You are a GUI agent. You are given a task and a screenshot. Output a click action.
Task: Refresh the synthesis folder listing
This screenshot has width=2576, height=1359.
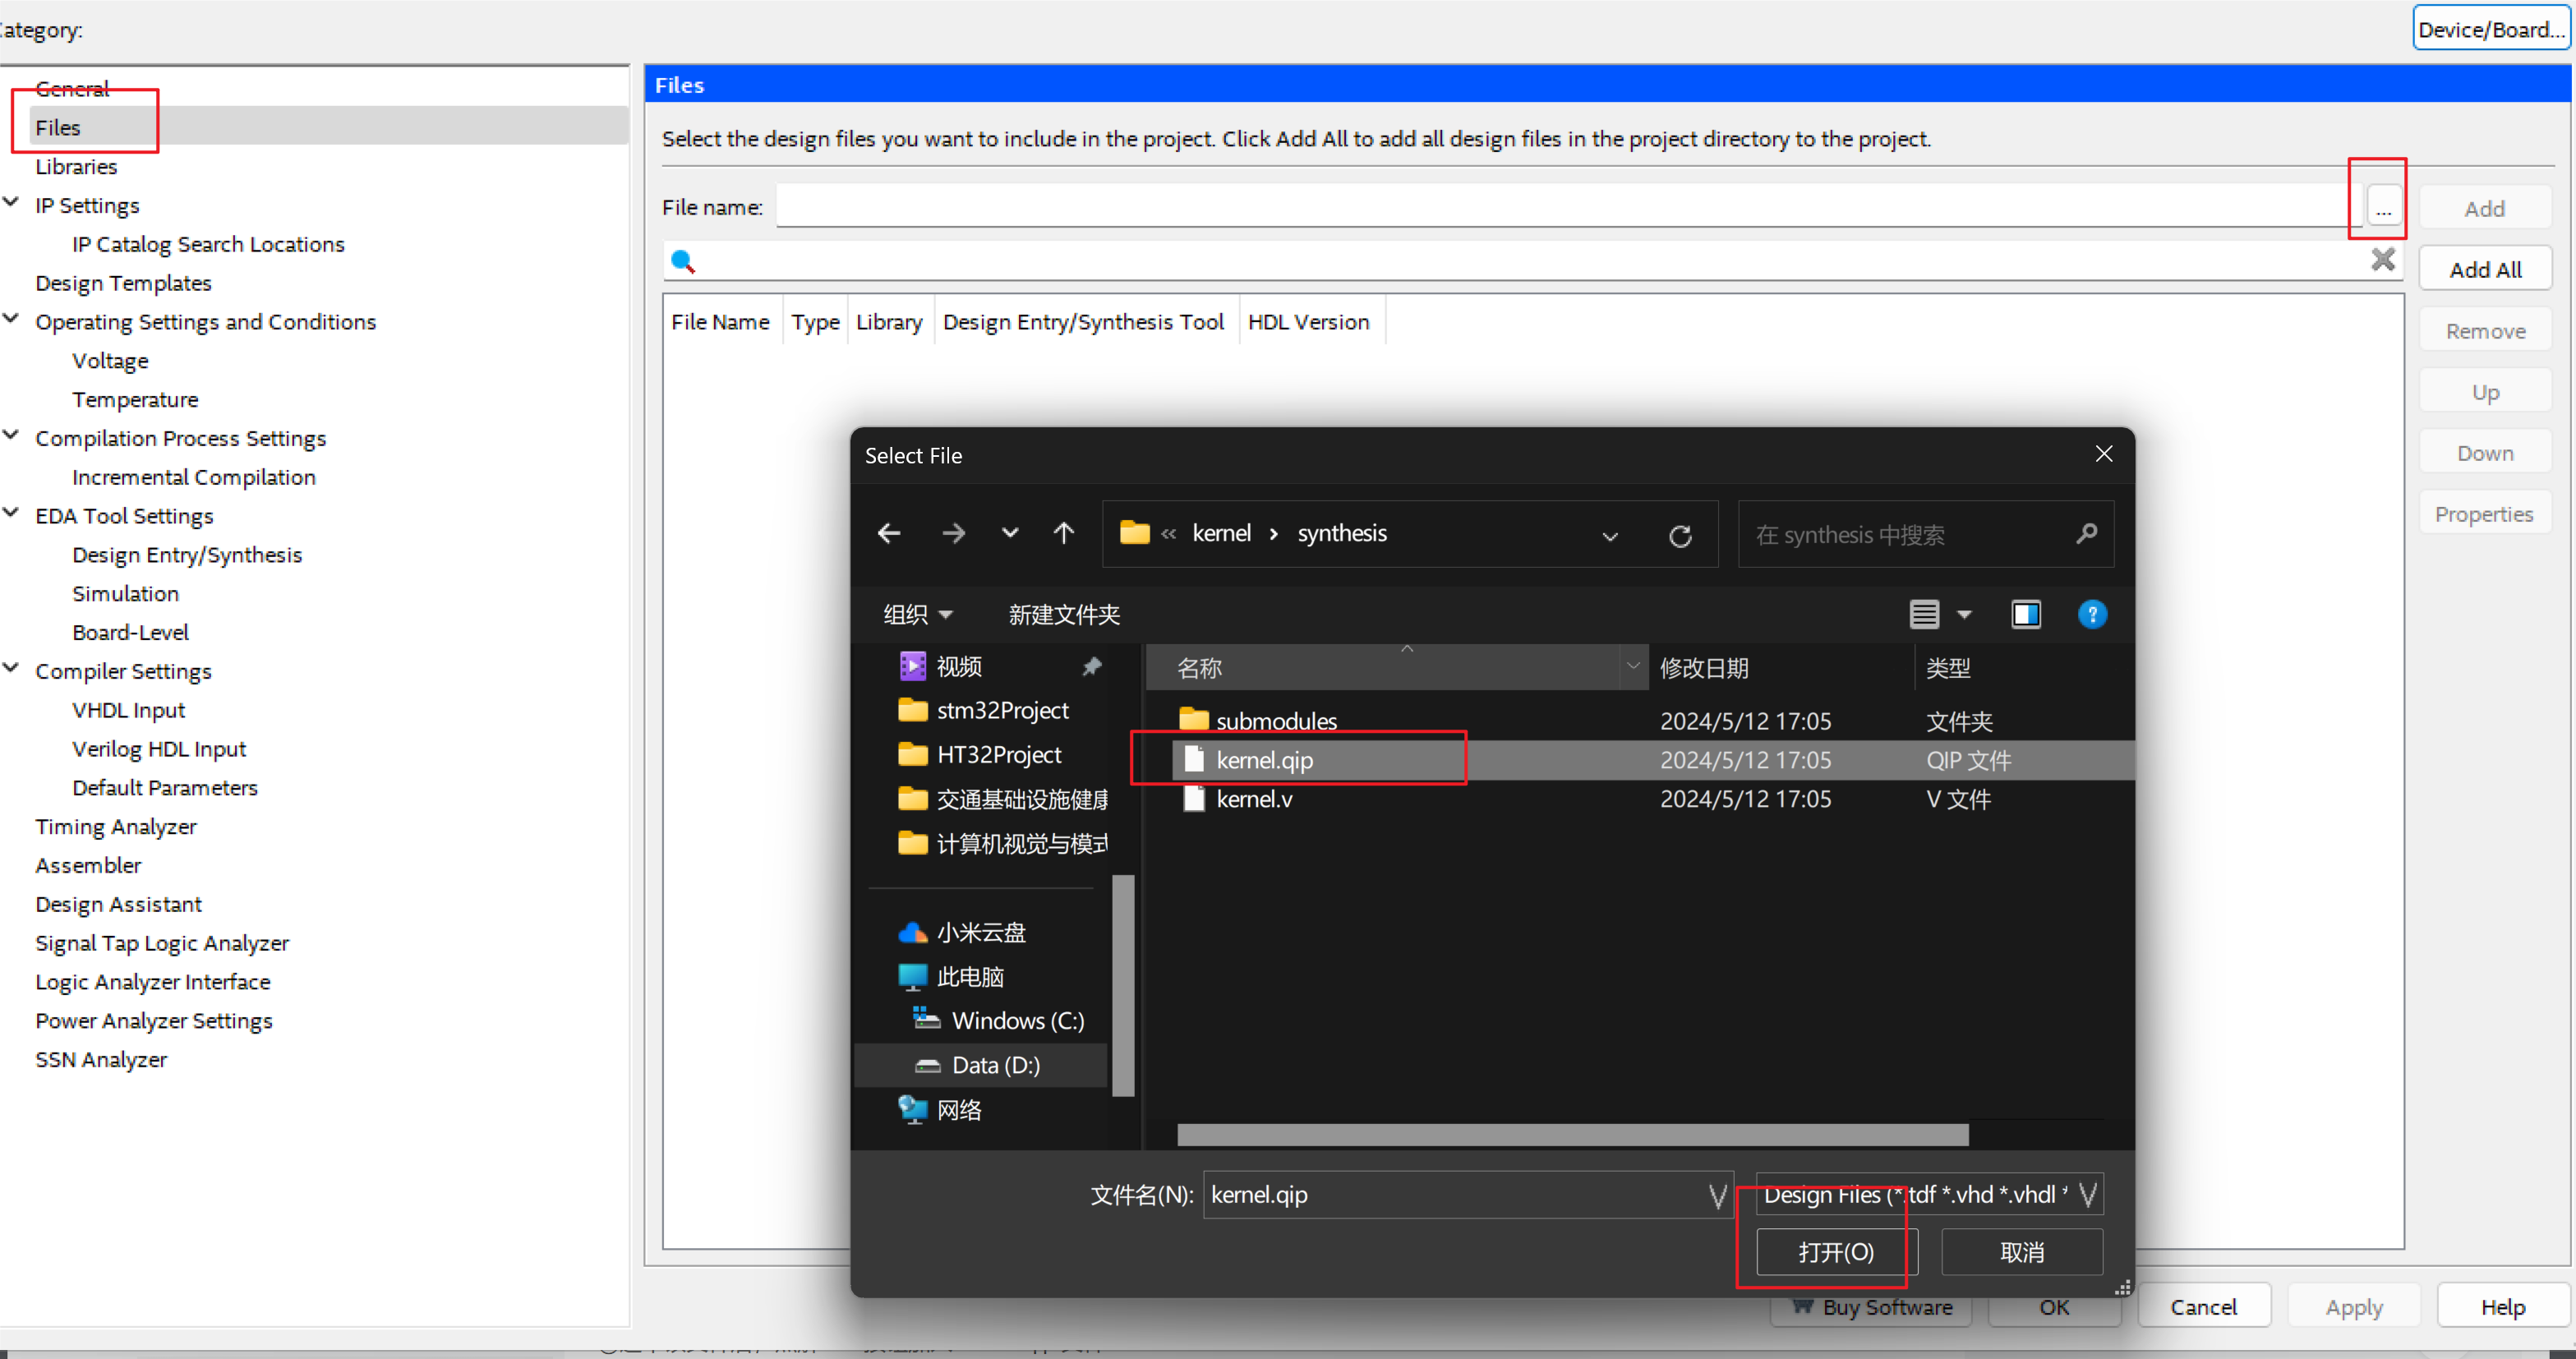1680,536
